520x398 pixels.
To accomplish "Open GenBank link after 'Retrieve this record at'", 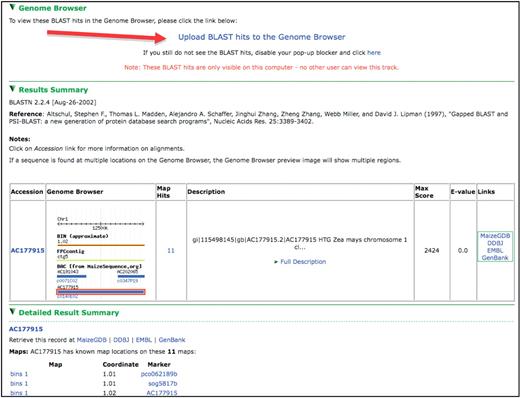I will click(172, 340).
